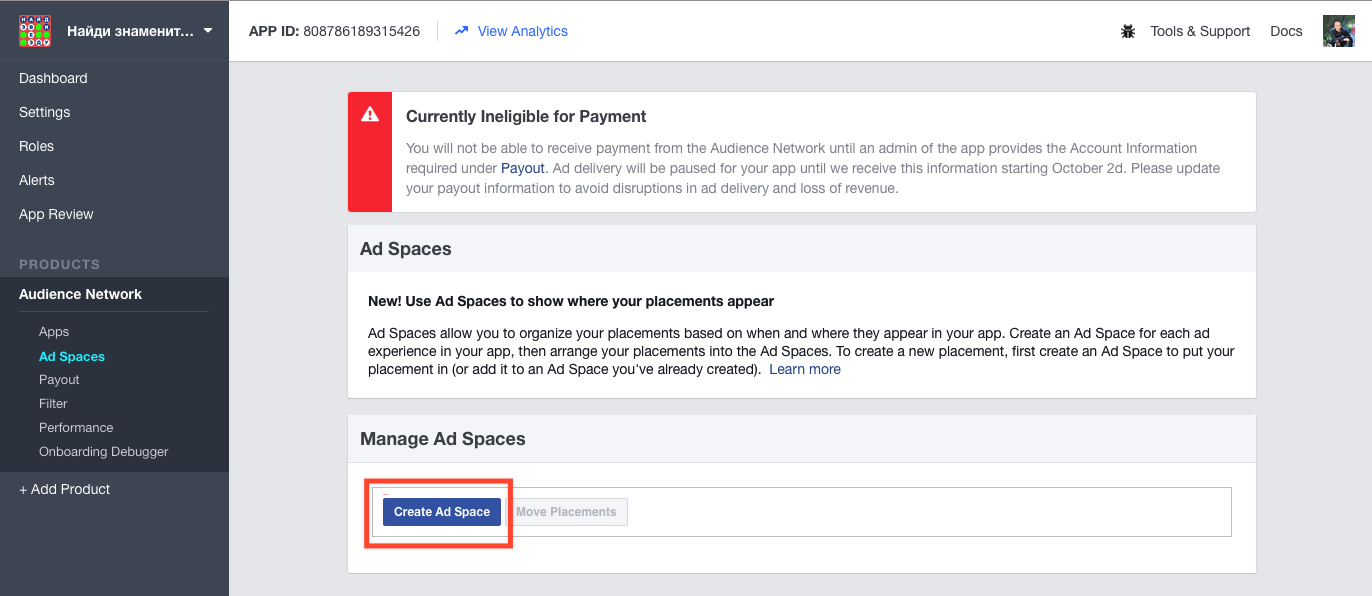Open the Learn more link
The image size is (1372, 596).
tap(805, 369)
